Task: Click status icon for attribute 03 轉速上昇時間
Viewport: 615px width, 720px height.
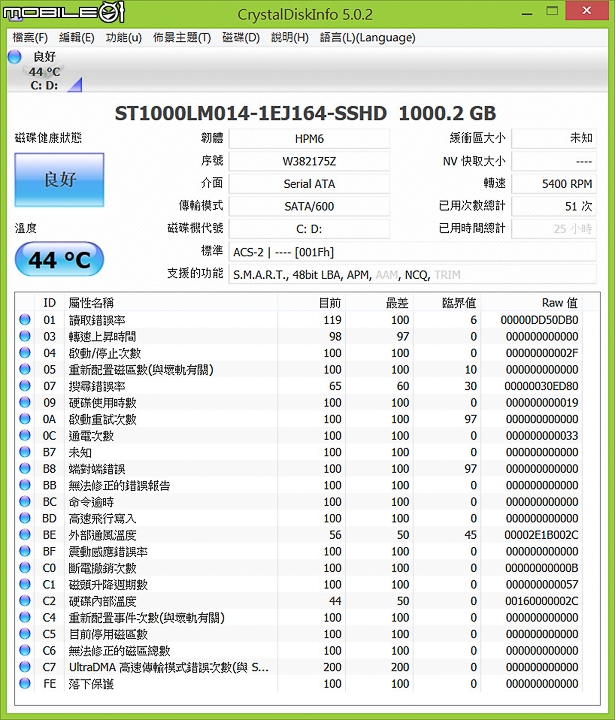Action: tap(25, 336)
